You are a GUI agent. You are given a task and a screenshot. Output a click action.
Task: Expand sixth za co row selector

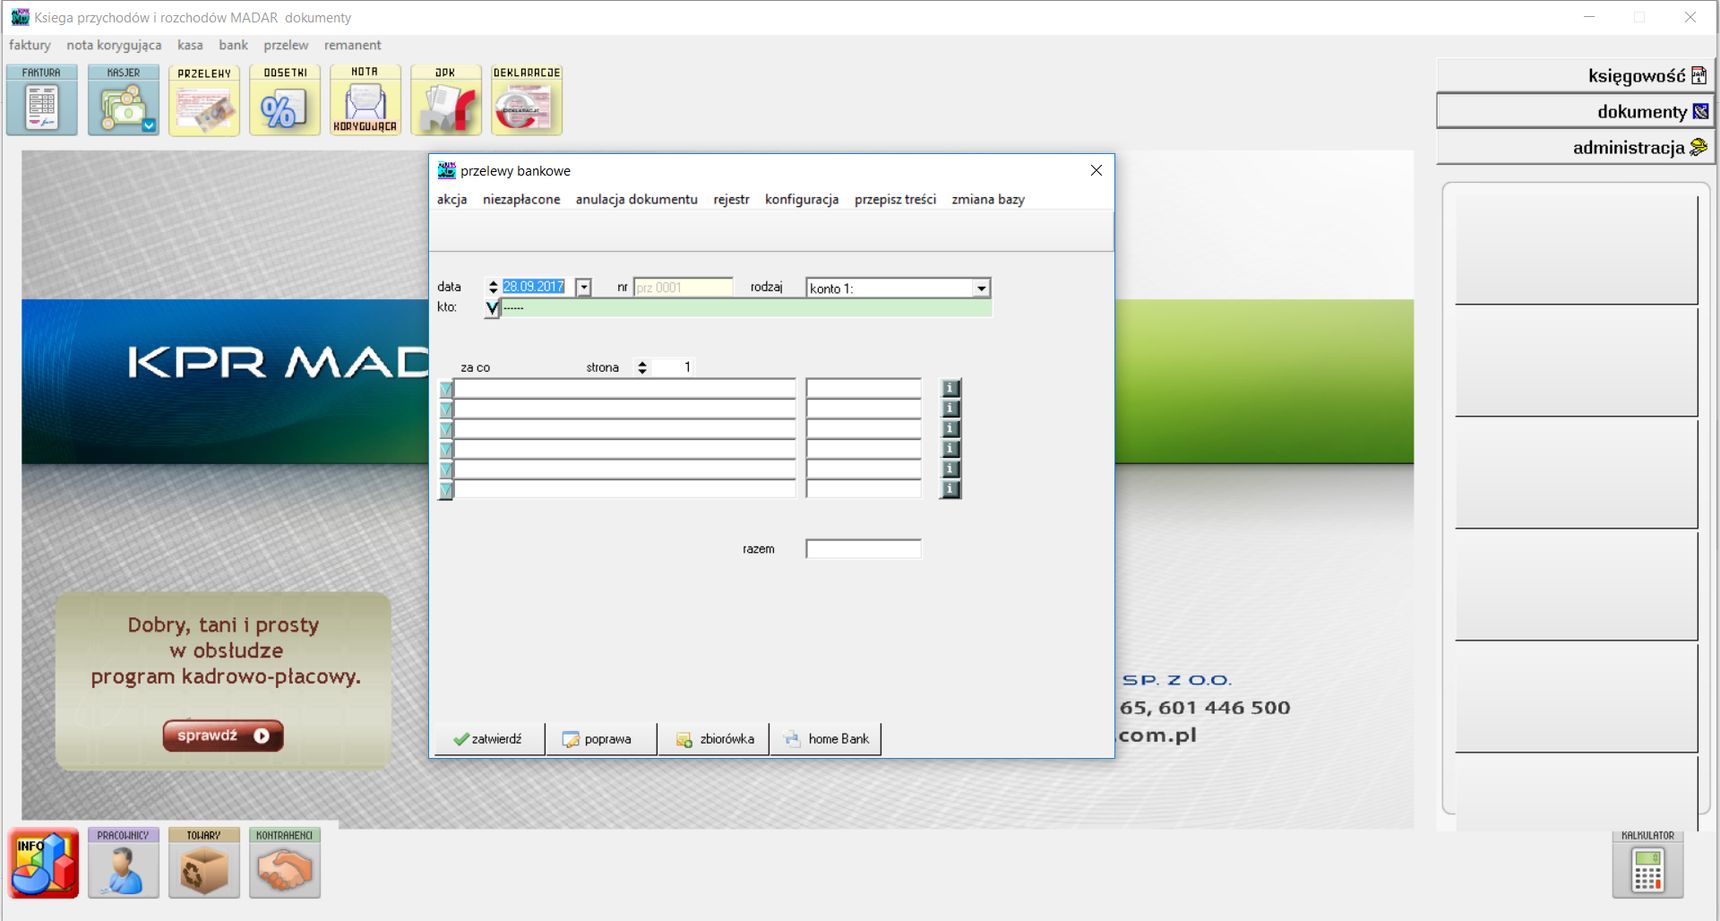(446, 489)
